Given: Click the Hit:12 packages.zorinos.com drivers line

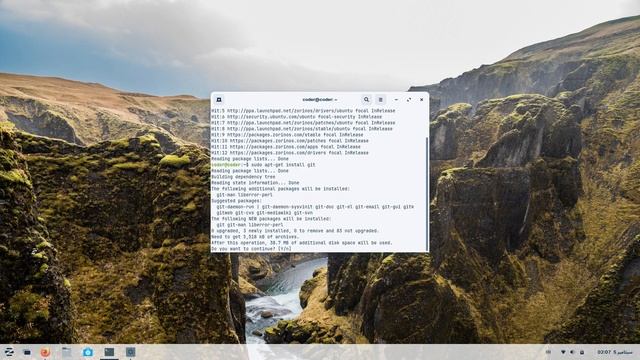Looking at the screenshot, I should point(290,153).
